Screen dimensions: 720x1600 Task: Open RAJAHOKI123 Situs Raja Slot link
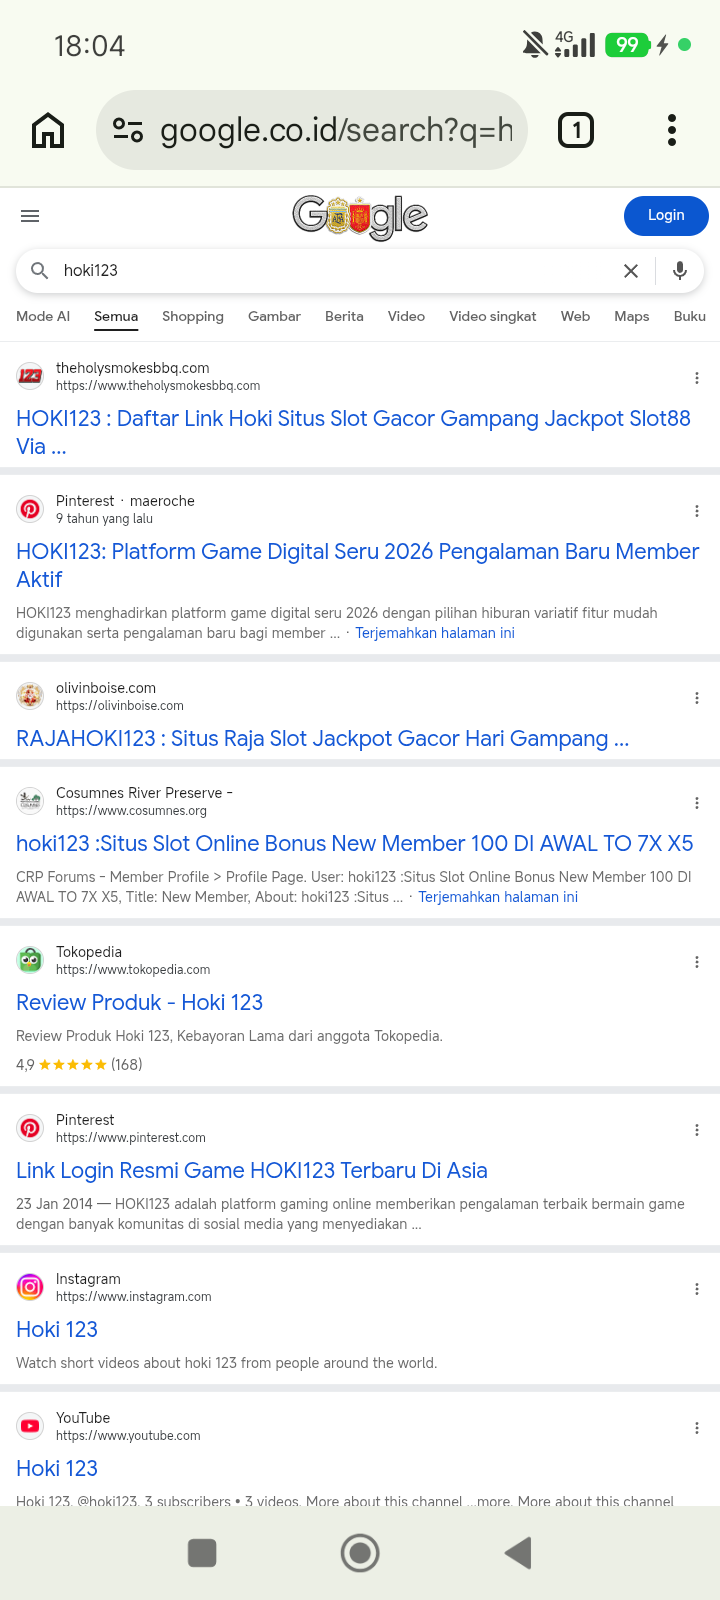click(x=323, y=739)
